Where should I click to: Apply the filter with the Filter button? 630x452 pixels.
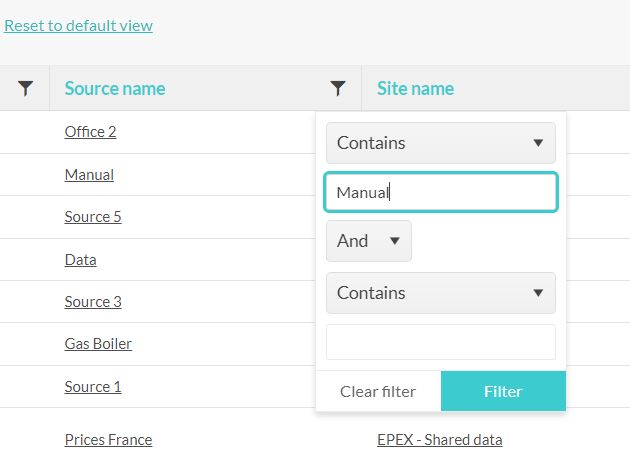click(503, 391)
